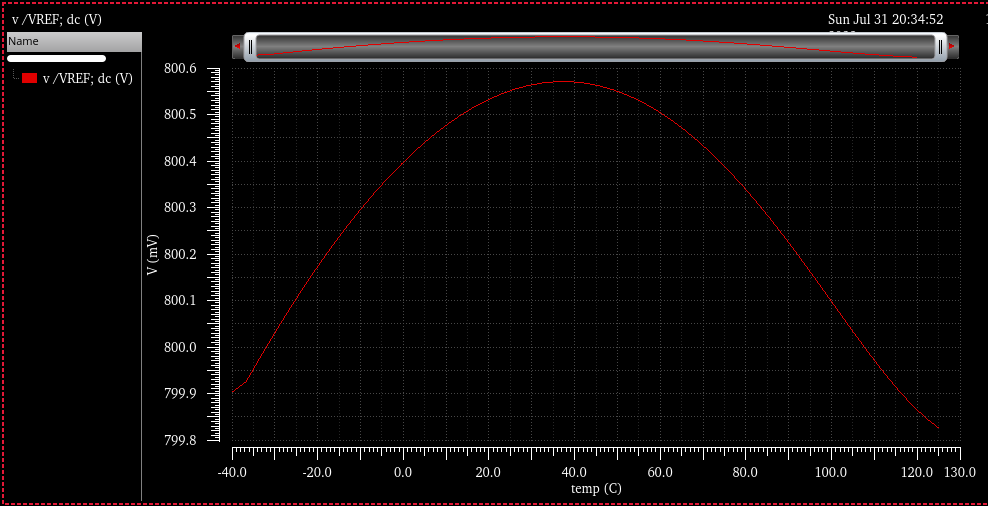This screenshot has height=506, width=988.
Task: Click the temp (C) x-axis label
Action: pyautogui.click(x=596, y=488)
